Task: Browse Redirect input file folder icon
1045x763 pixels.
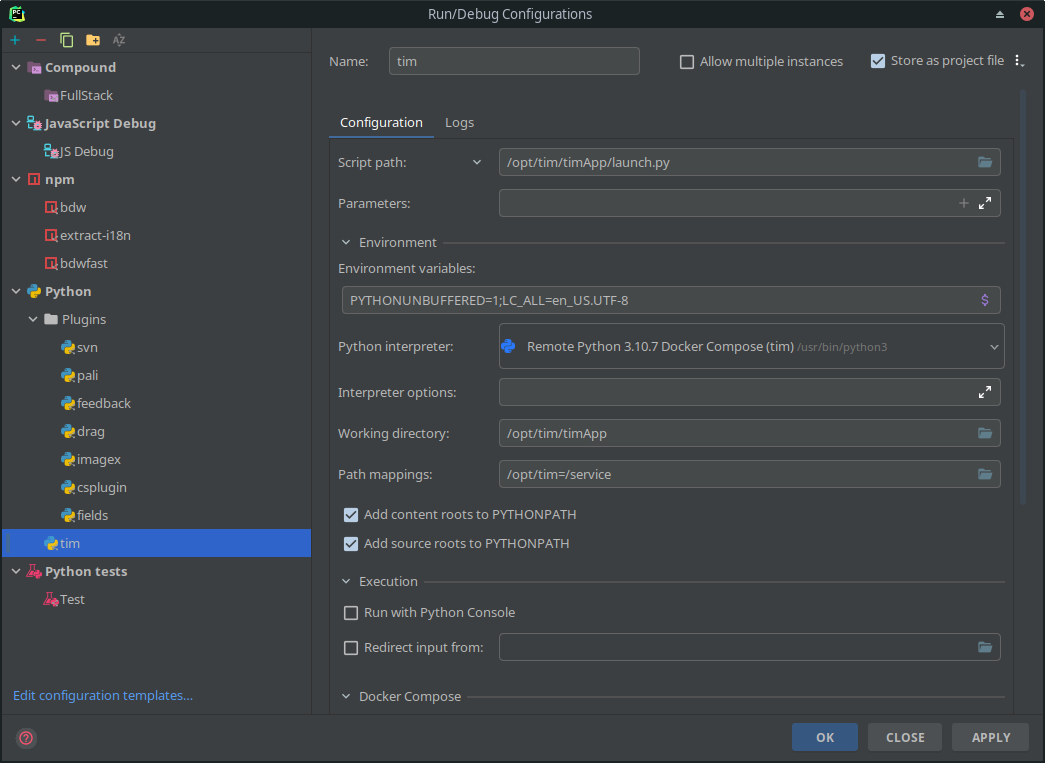Action: (x=984, y=648)
